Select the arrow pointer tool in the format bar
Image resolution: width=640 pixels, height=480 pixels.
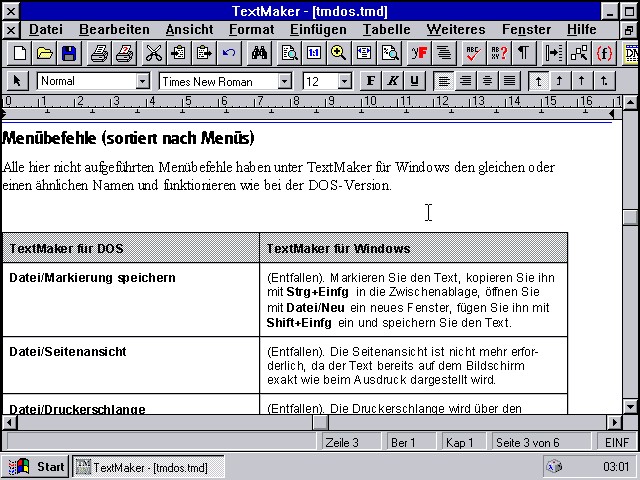(x=17, y=81)
